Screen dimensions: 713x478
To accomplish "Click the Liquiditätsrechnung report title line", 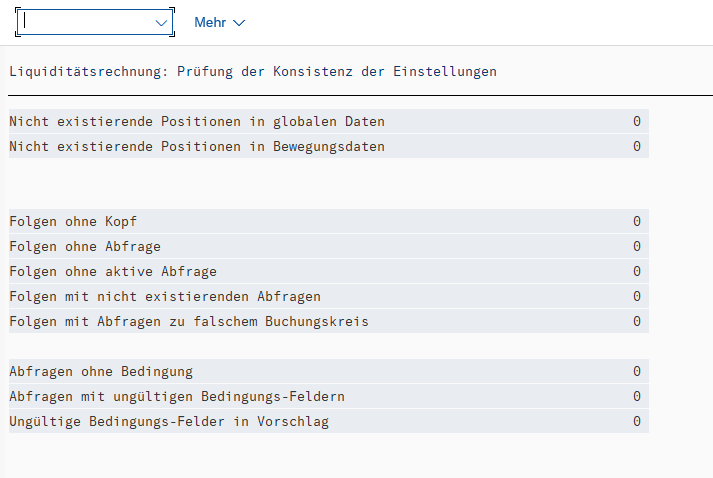I will (x=252, y=72).
